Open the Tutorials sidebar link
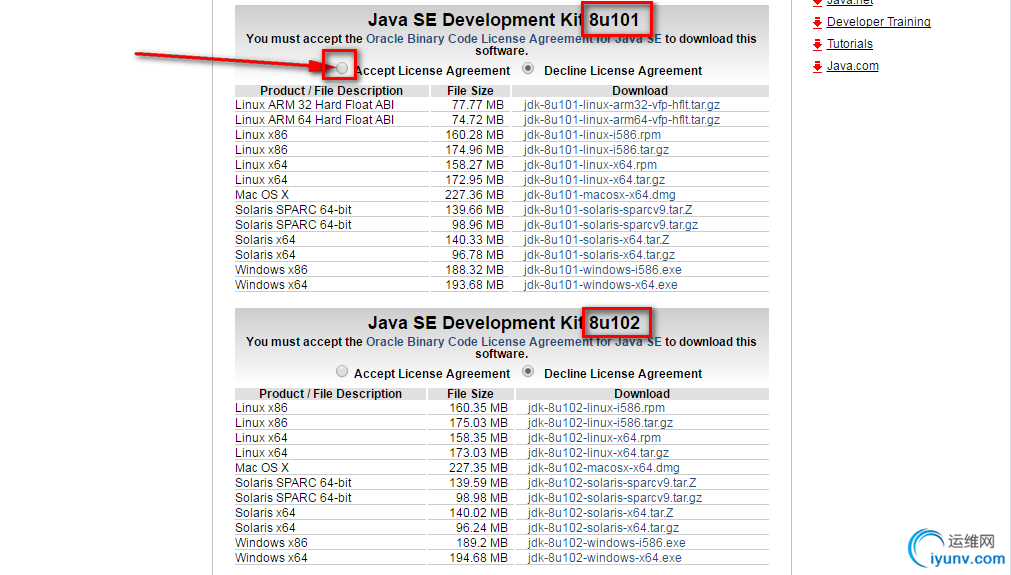The height and width of the screenshot is (575, 1011). 849,44
